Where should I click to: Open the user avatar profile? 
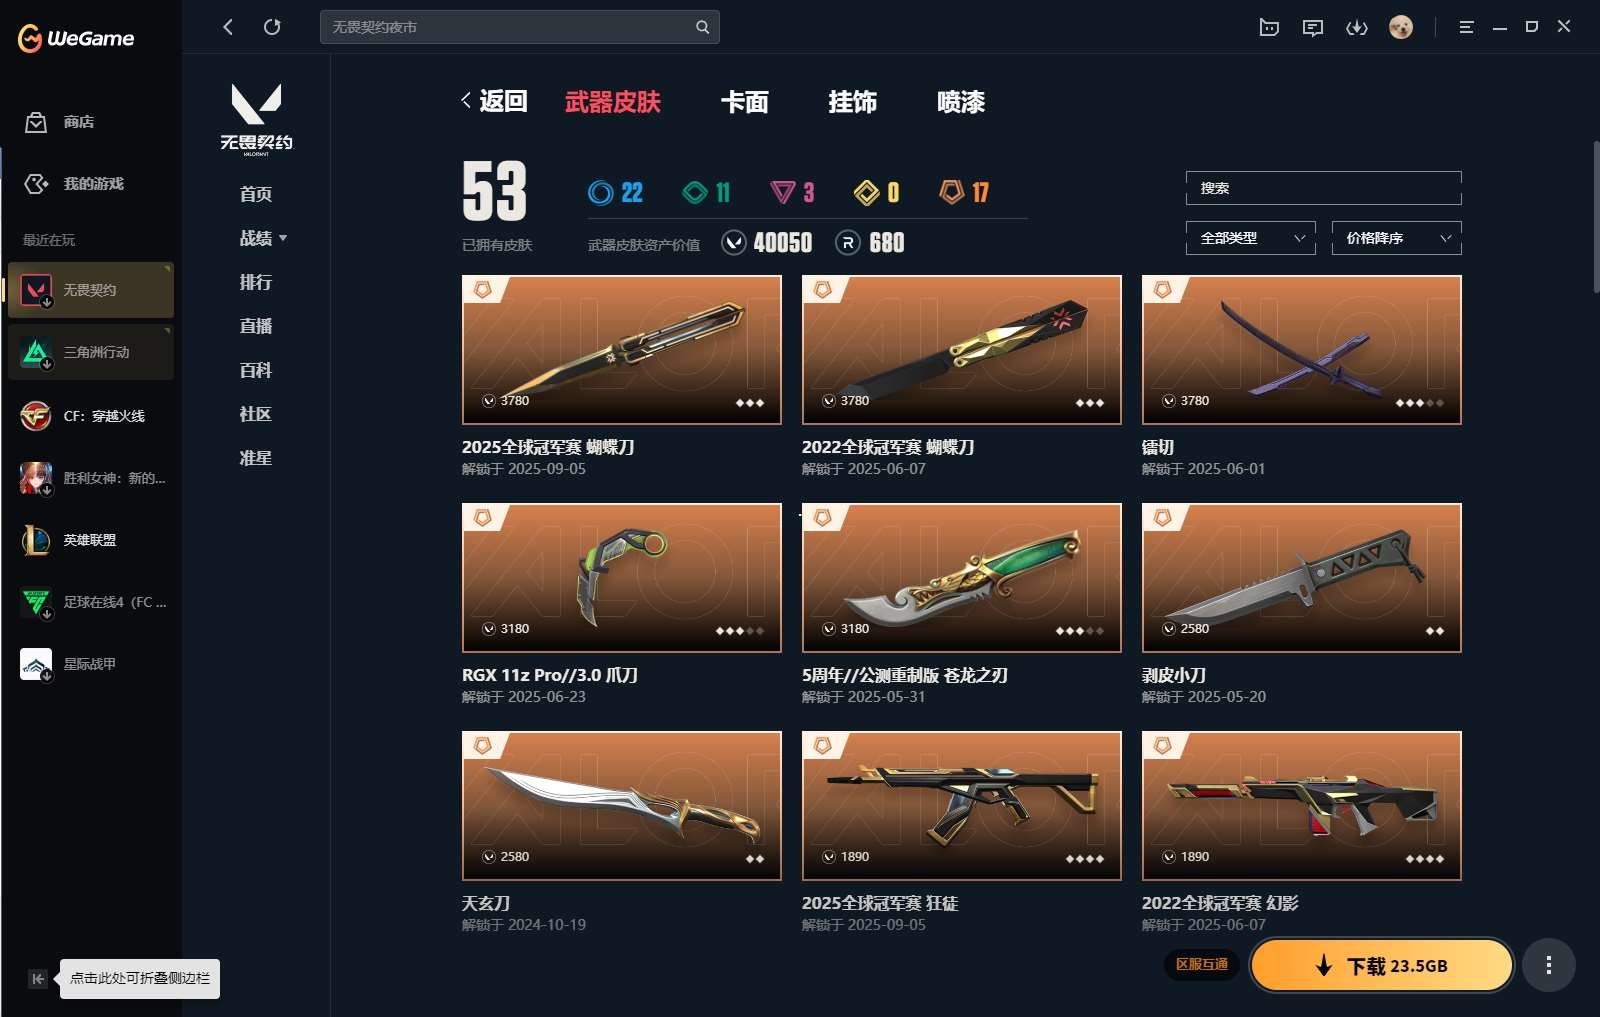click(x=1401, y=27)
